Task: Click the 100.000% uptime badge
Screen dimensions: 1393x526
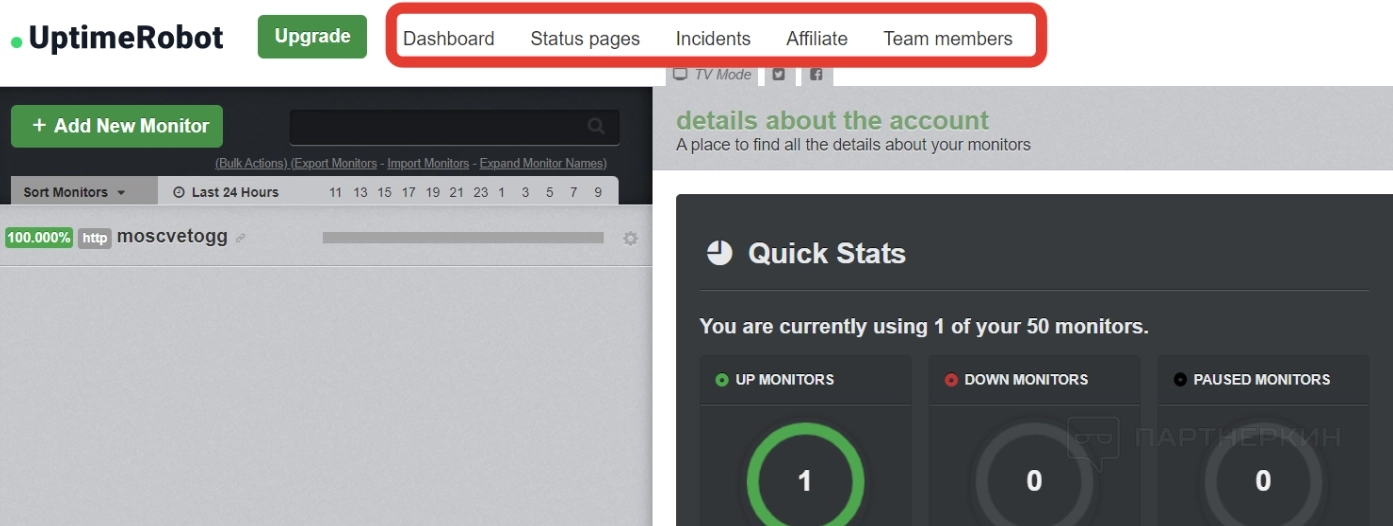Action: point(39,238)
